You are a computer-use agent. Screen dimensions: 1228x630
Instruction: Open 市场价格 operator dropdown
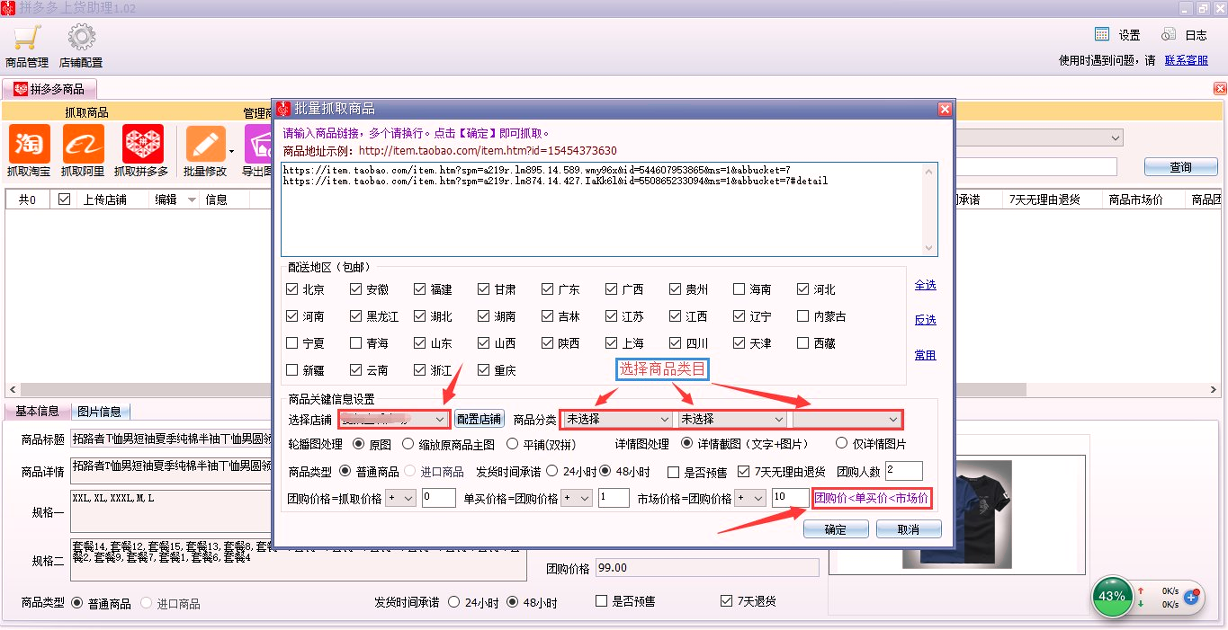click(x=750, y=498)
